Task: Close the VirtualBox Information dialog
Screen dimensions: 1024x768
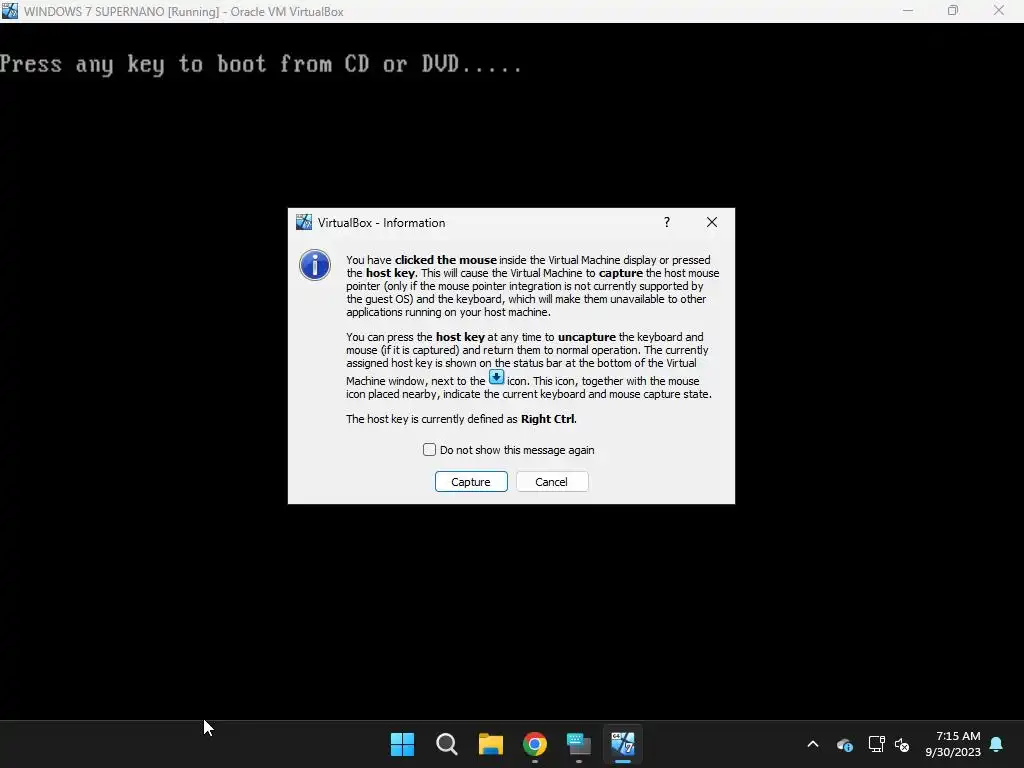Action: (x=712, y=223)
